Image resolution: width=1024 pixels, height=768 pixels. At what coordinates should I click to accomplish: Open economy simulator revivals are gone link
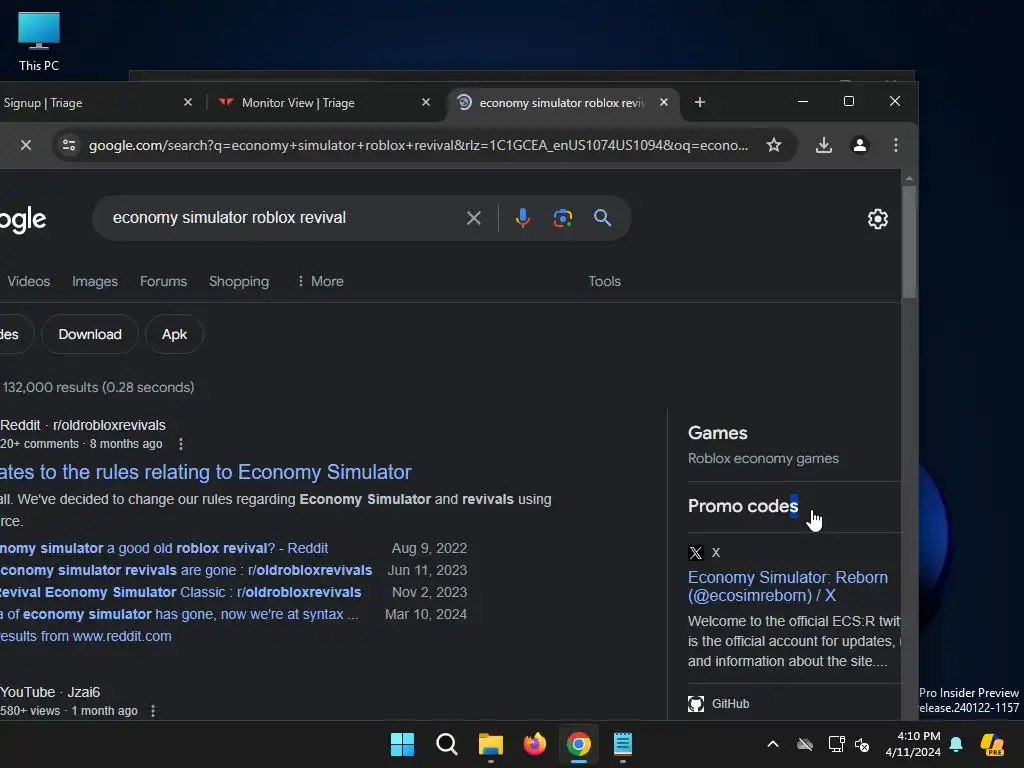[x=186, y=570]
